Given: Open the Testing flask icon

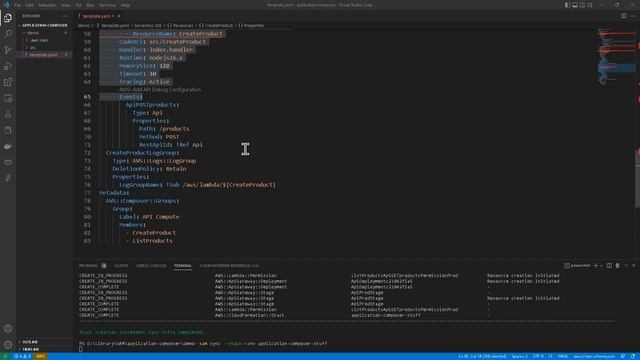Looking at the screenshot, I should tap(8, 114).
